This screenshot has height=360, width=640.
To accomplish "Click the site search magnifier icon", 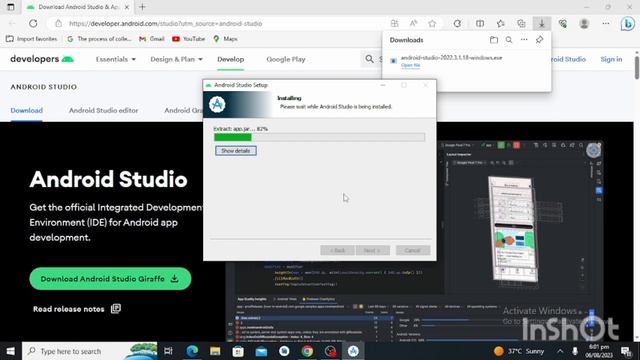I will [369, 59].
